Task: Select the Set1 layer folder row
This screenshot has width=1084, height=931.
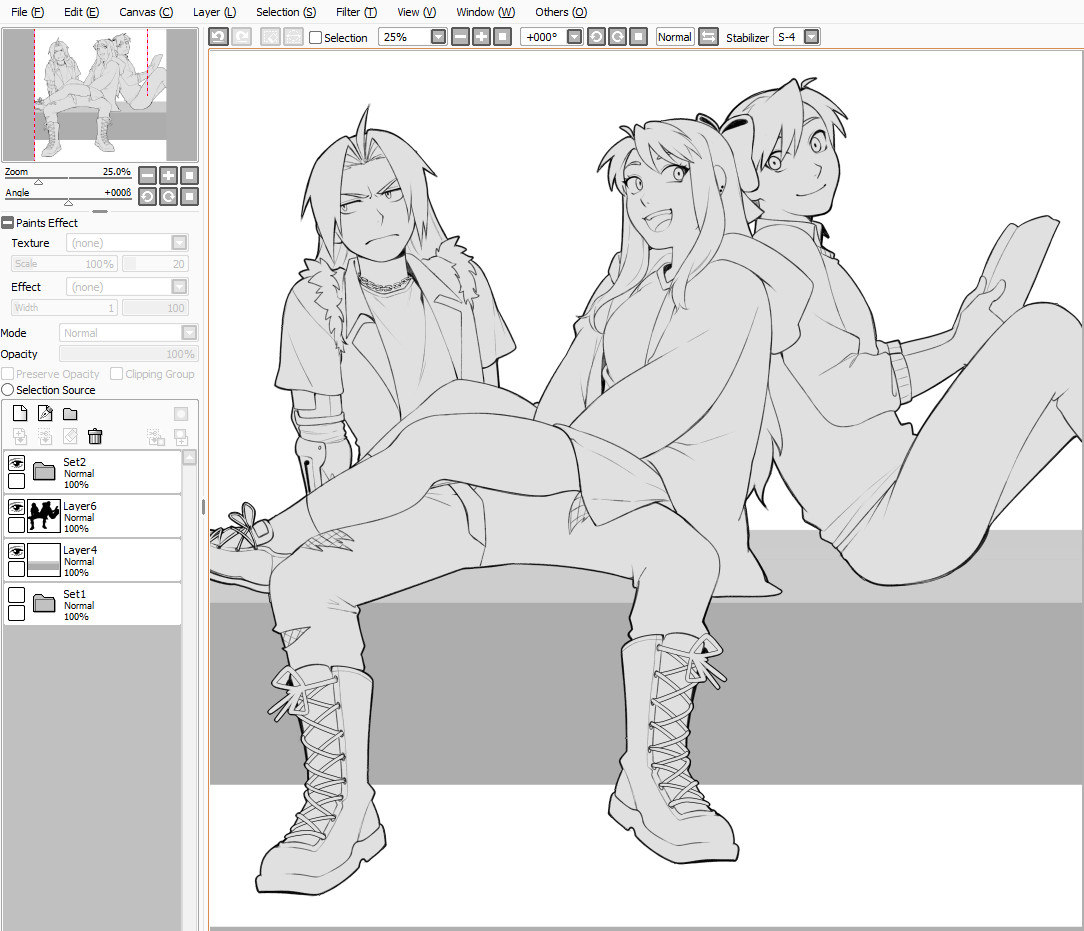Action: point(93,604)
